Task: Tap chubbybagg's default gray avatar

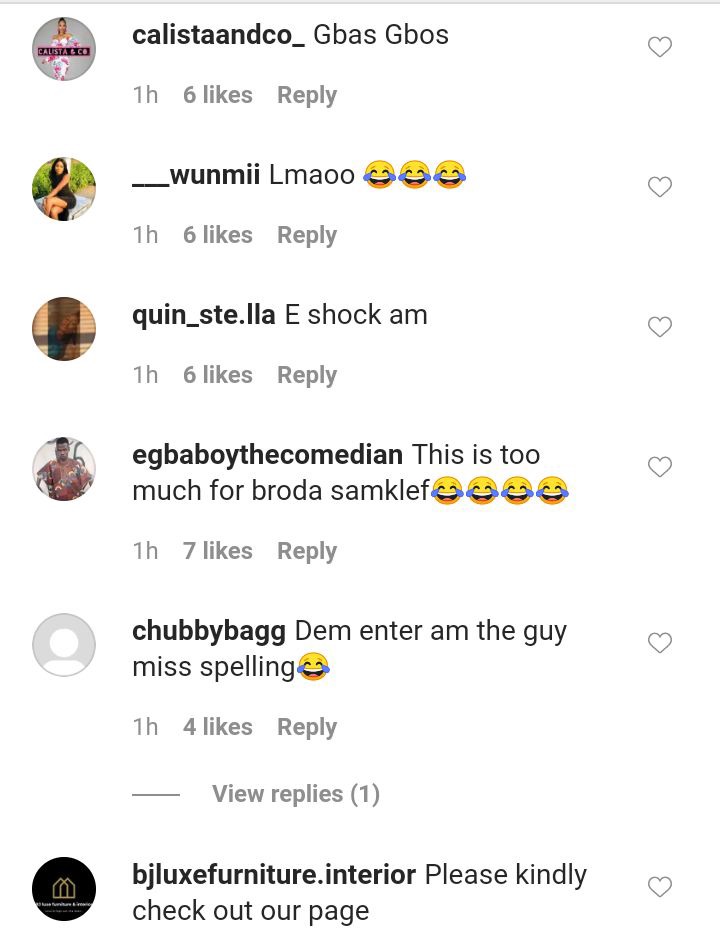Action: [x=64, y=645]
